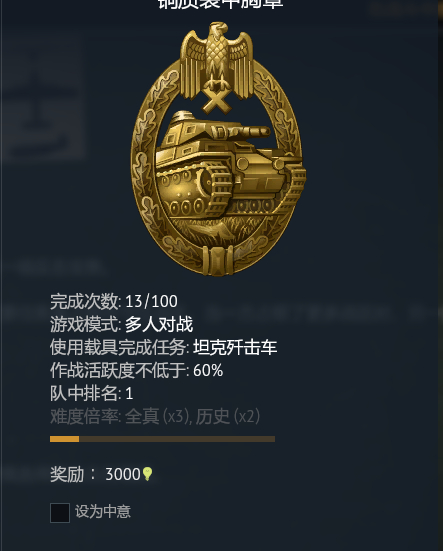Click the orange progress bar filled portion
This screenshot has height=551, width=443.
64,439
